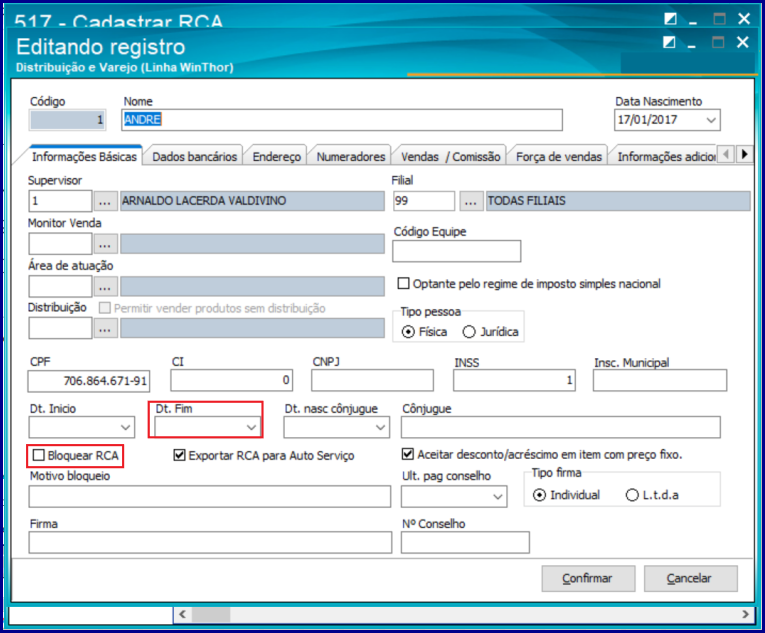
Task: Click the CI field
Action: pyautogui.click(x=232, y=380)
